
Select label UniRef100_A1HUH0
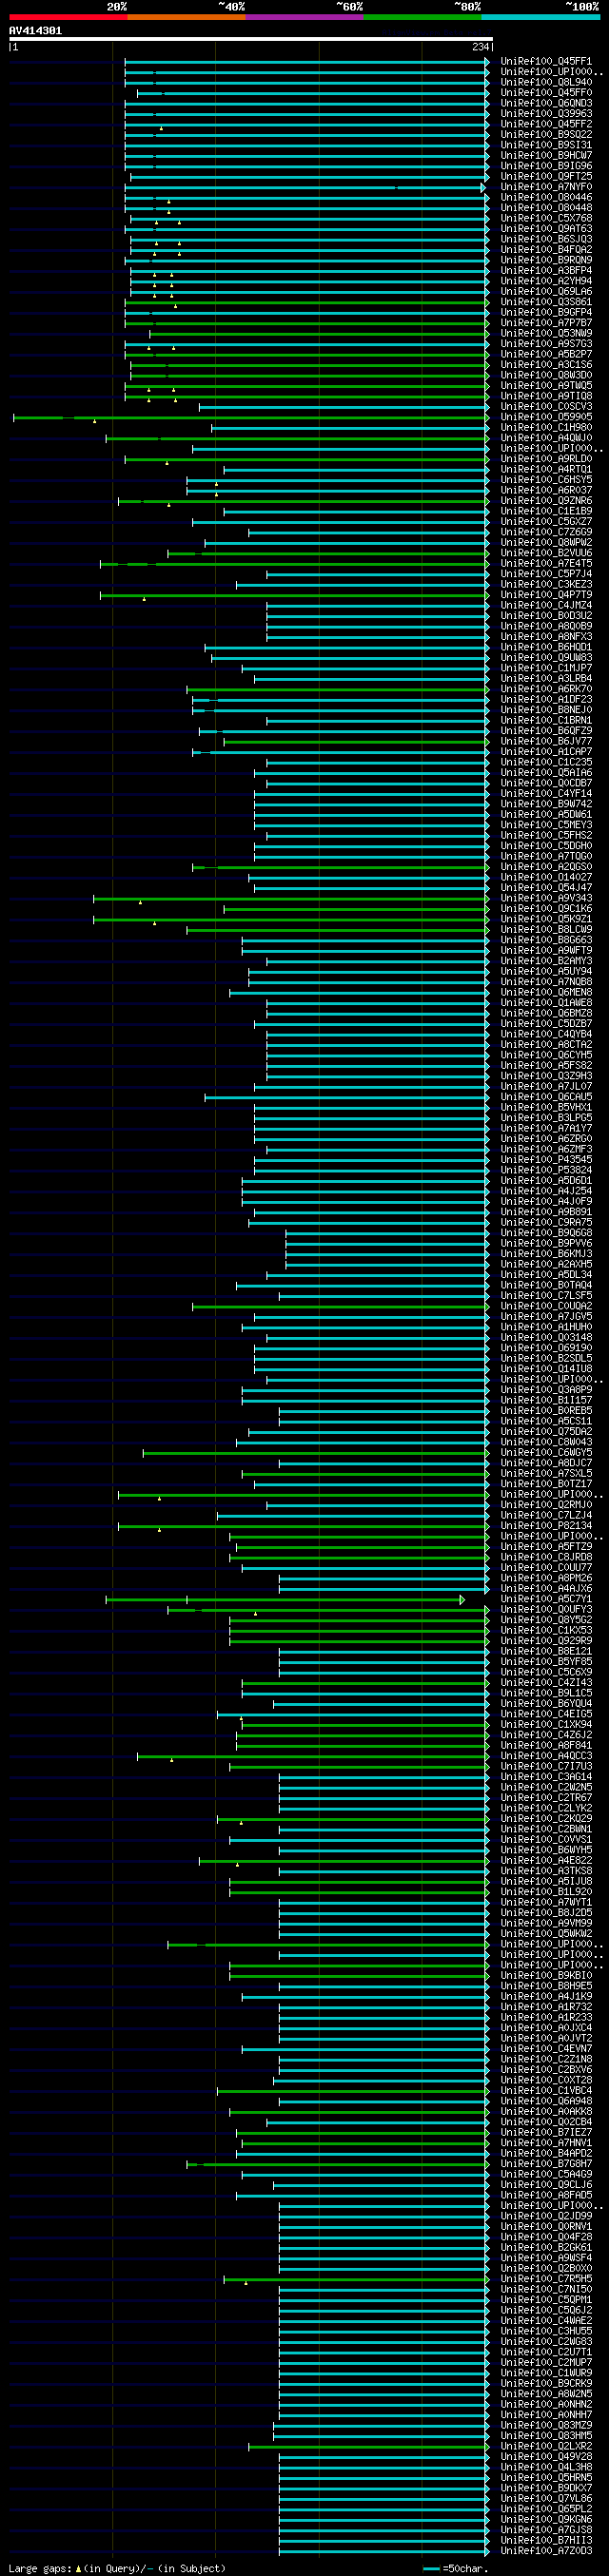click(546, 1327)
